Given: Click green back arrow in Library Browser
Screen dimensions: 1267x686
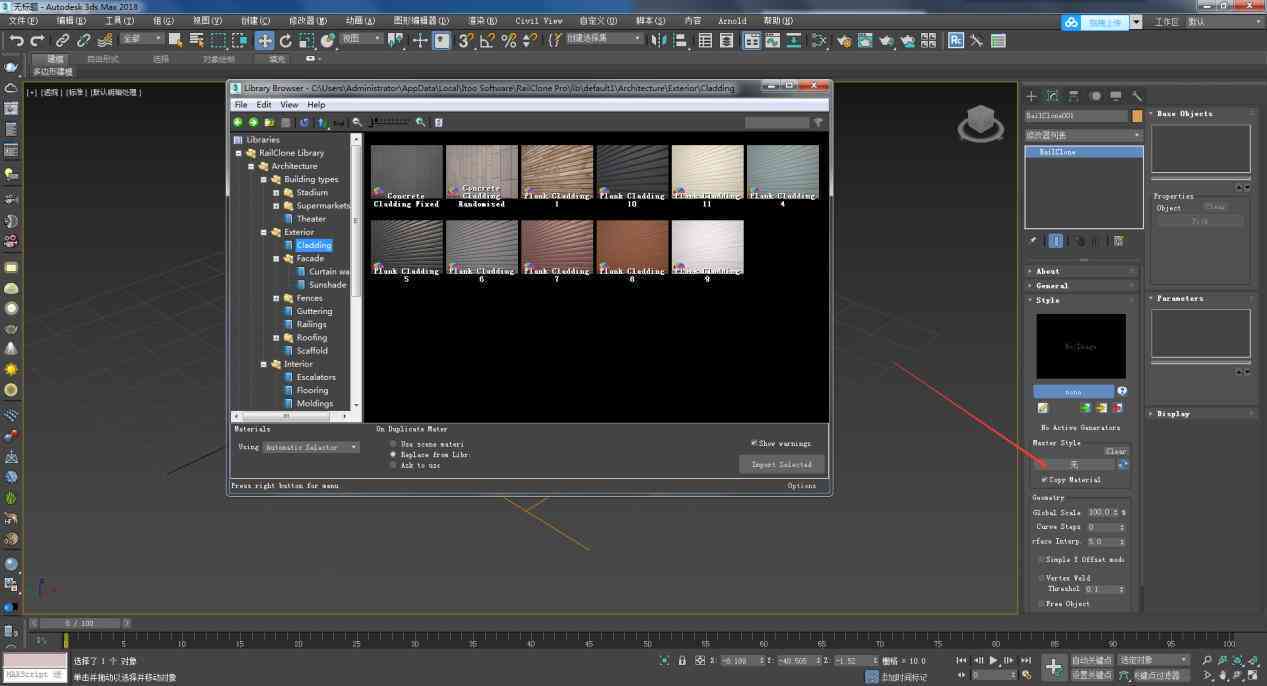Looking at the screenshot, I should click(x=238, y=122).
